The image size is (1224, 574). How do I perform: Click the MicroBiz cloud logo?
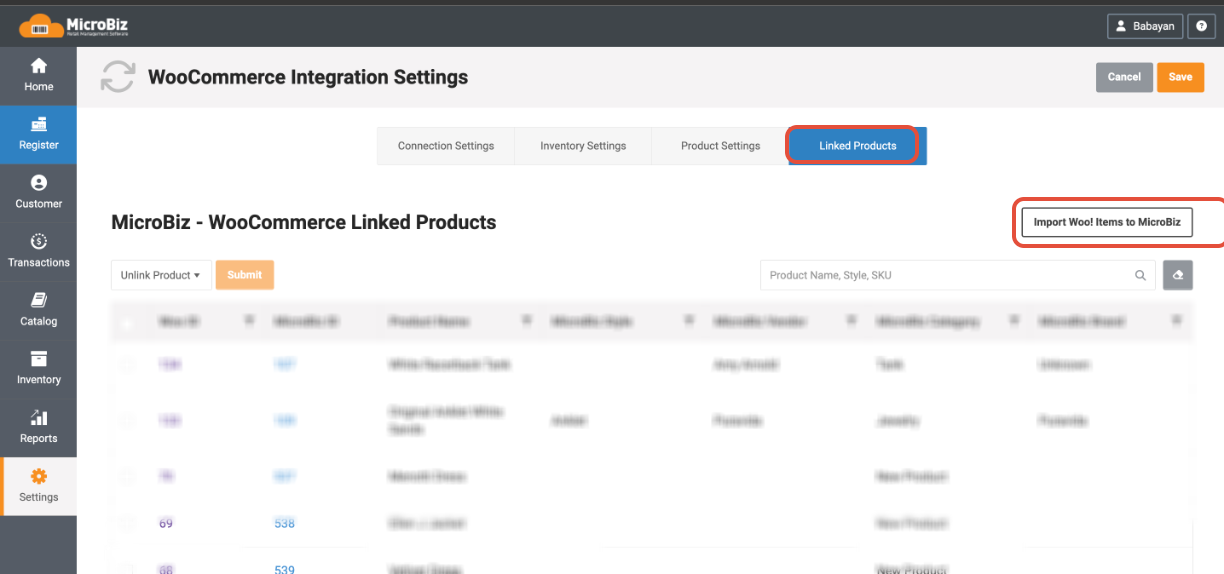pos(74,25)
